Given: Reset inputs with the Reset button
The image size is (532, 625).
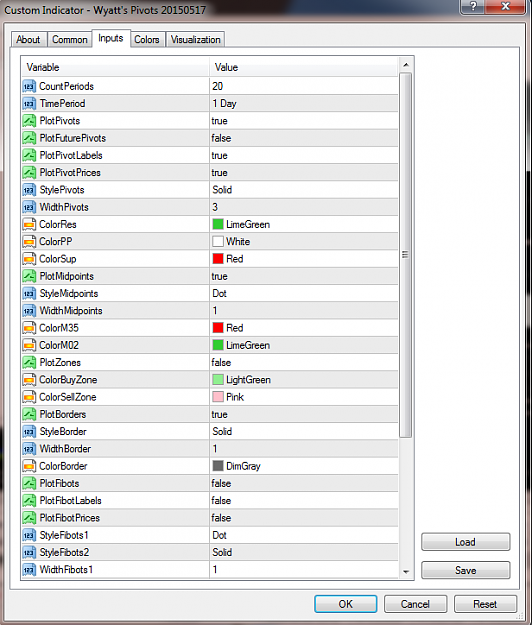Looking at the screenshot, I should tap(485, 604).
